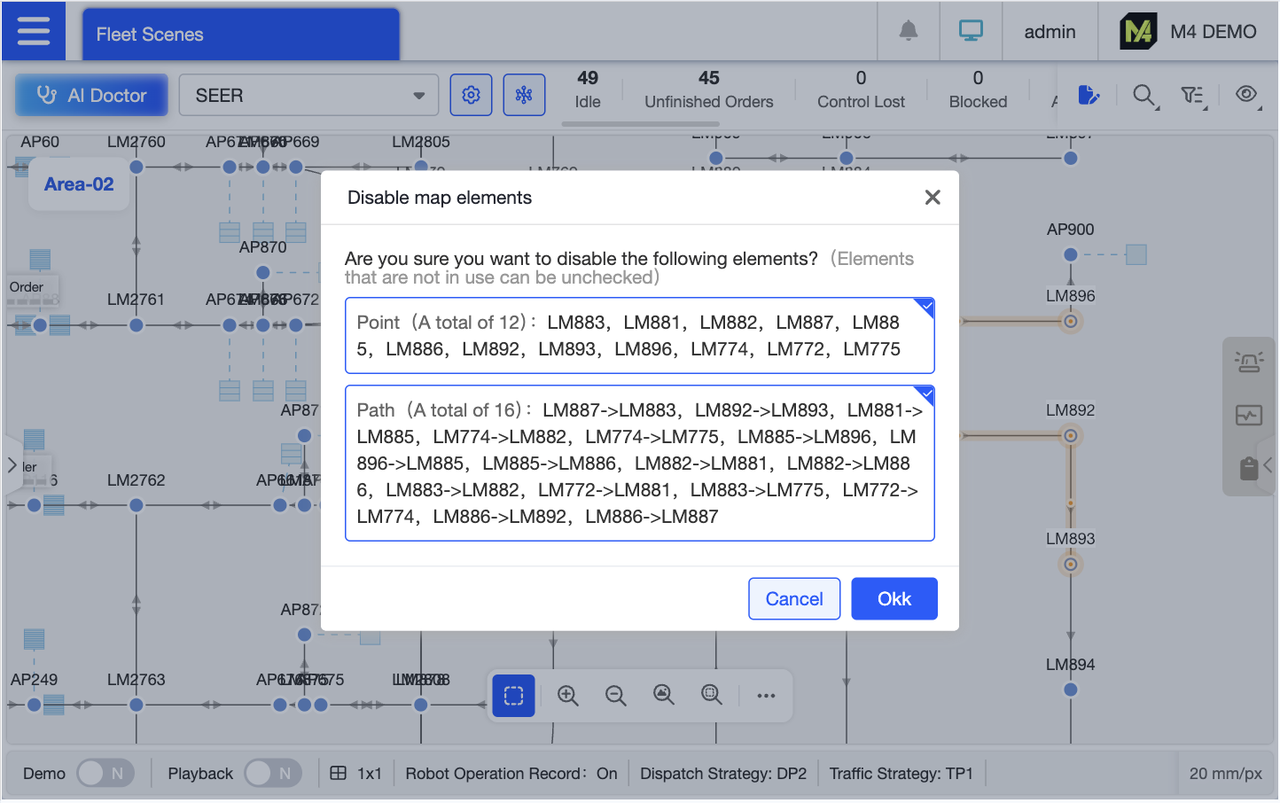The height and width of the screenshot is (803, 1280).
Task: Open the SEER scene dropdown
Action: [x=308, y=94]
